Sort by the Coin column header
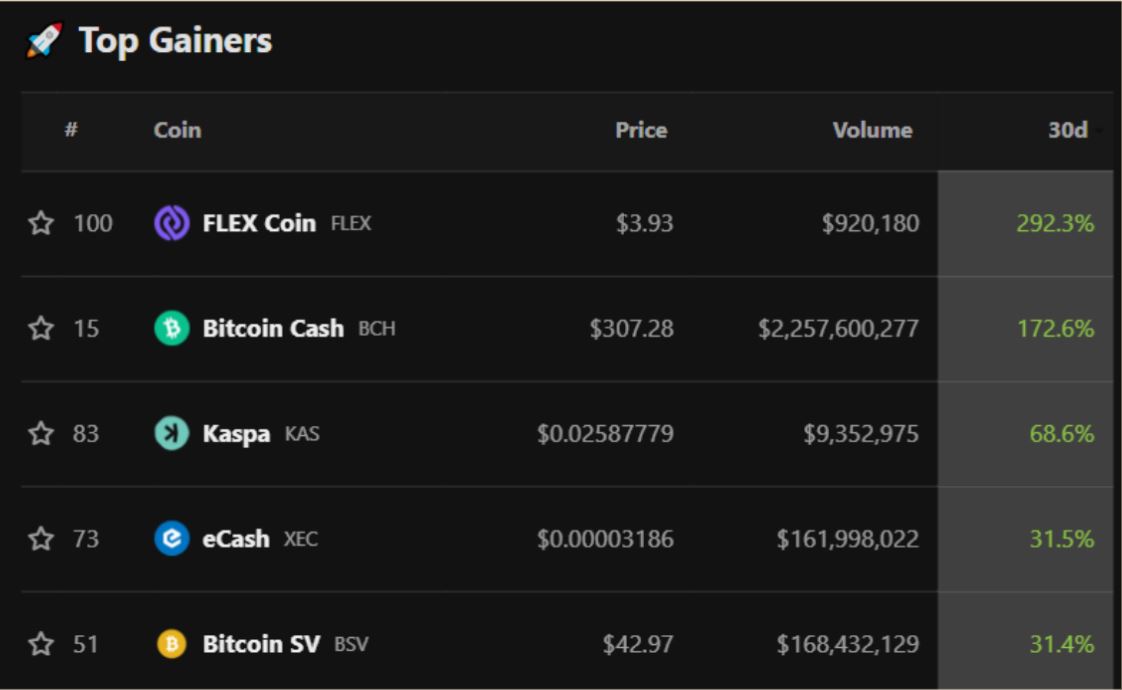 click(177, 131)
